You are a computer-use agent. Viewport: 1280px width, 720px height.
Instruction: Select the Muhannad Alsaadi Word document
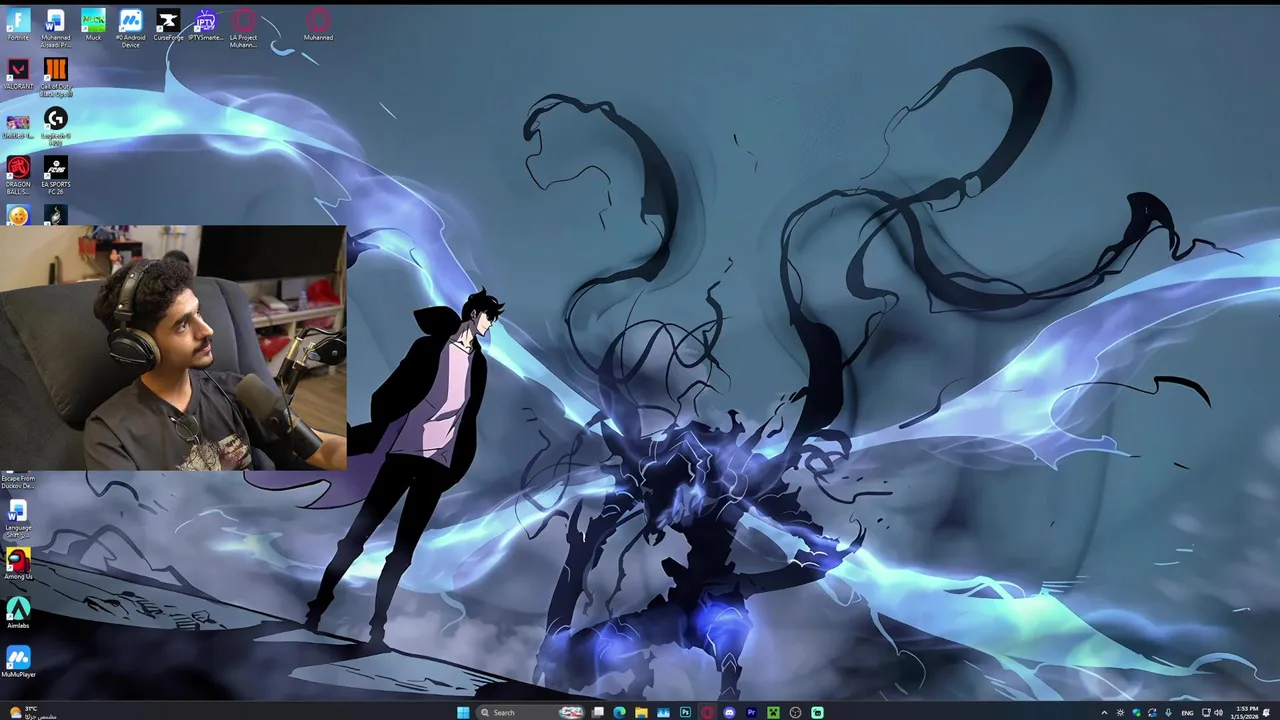(55, 28)
